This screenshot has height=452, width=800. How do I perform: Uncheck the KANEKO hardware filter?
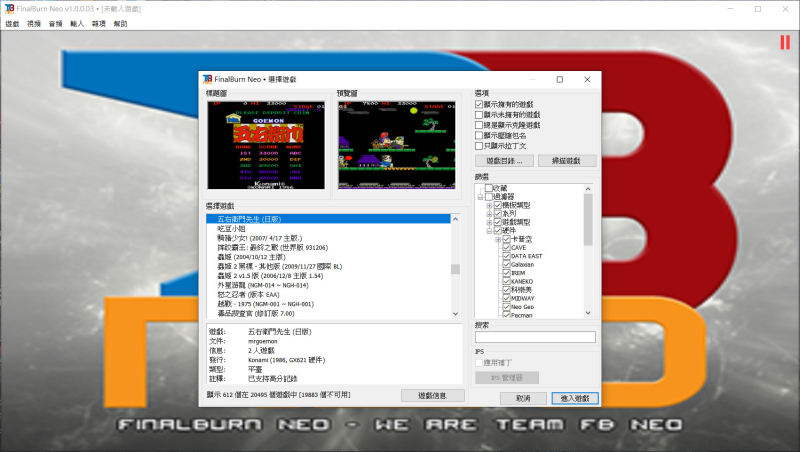coord(506,281)
